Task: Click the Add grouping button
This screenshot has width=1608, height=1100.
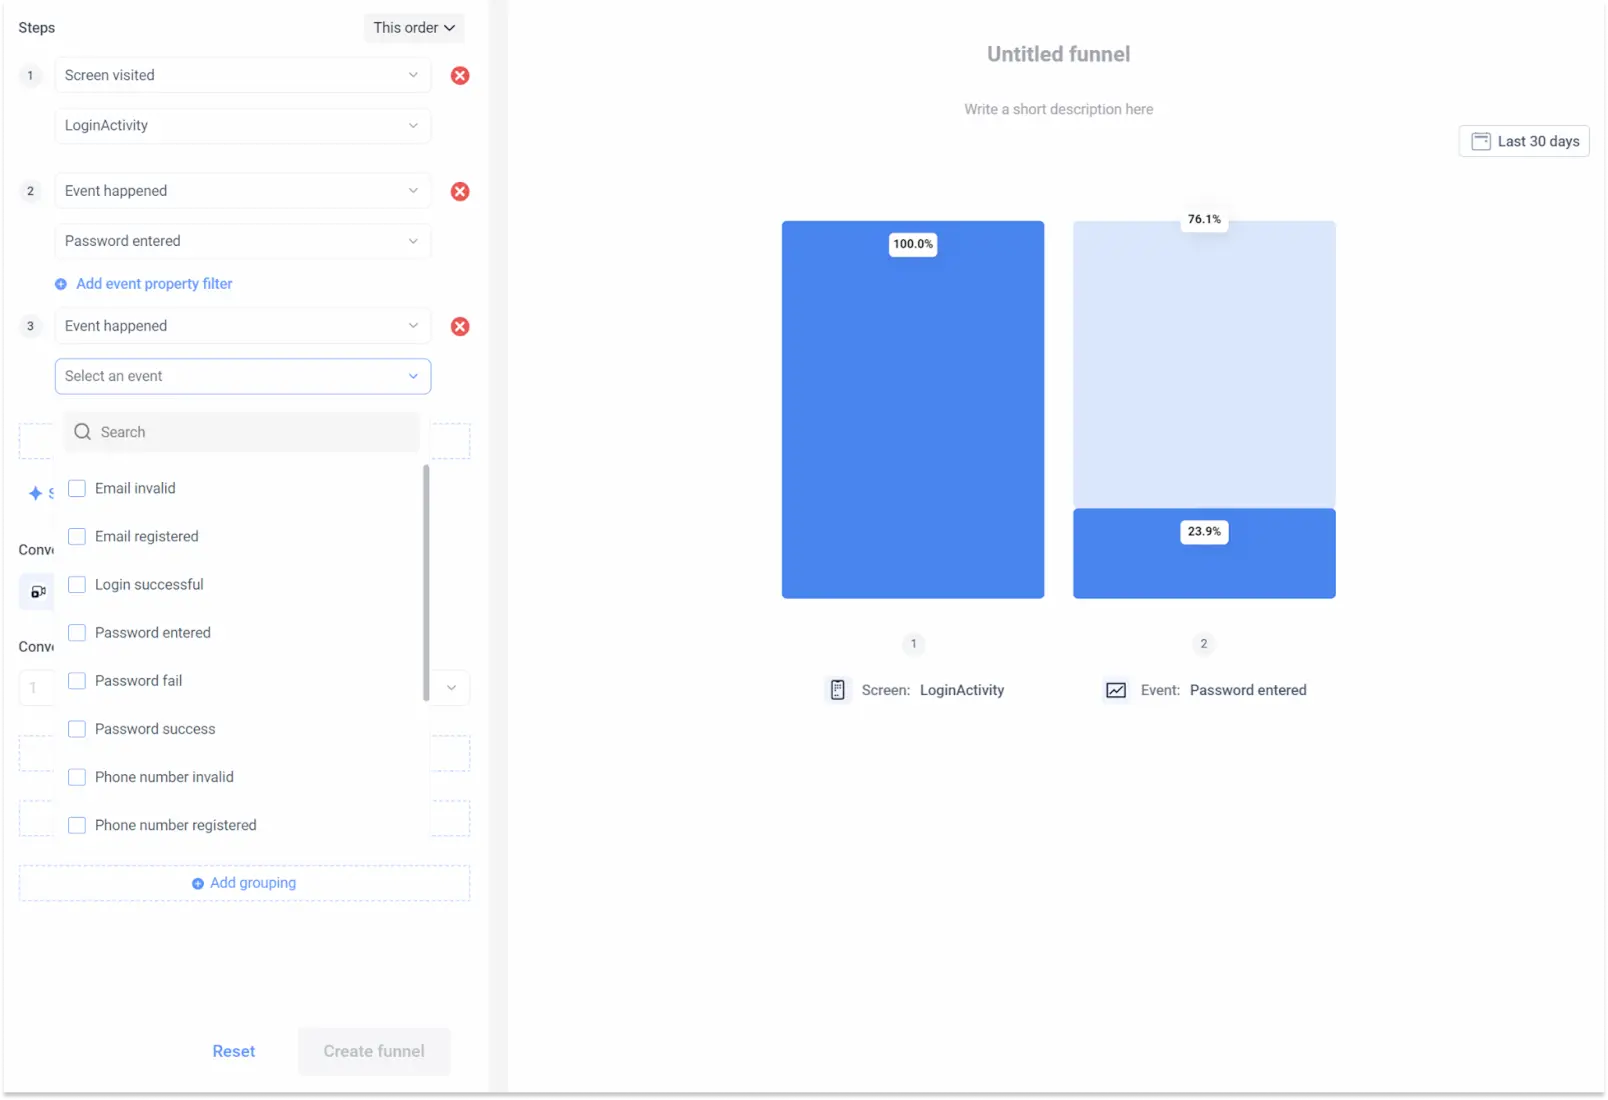Action: (244, 883)
